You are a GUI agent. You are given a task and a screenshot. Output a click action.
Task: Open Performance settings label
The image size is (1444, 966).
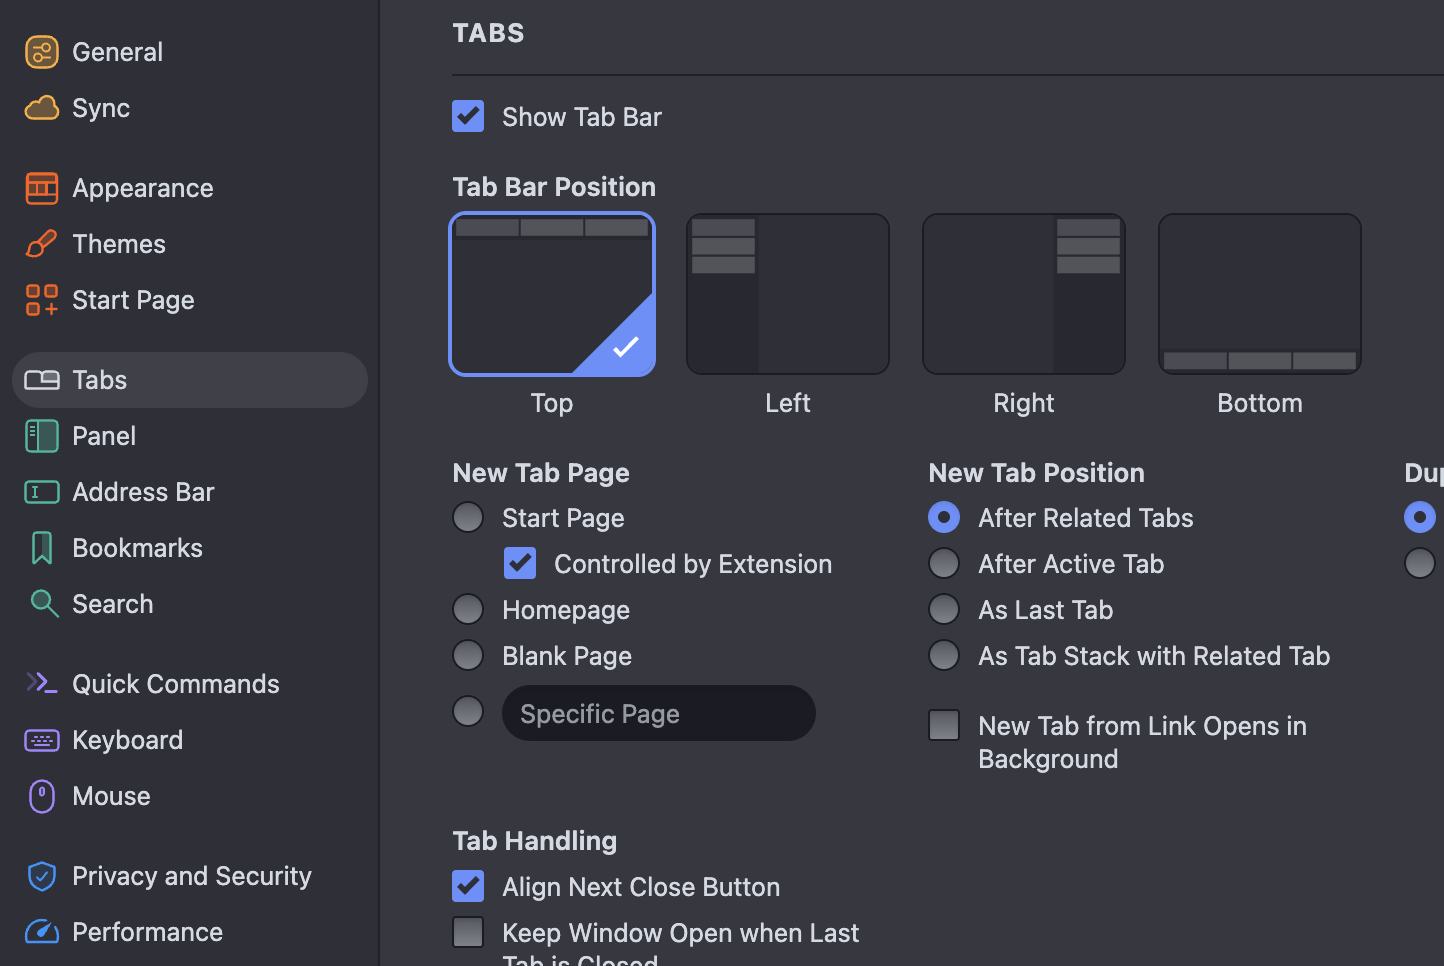tap(148, 932)
